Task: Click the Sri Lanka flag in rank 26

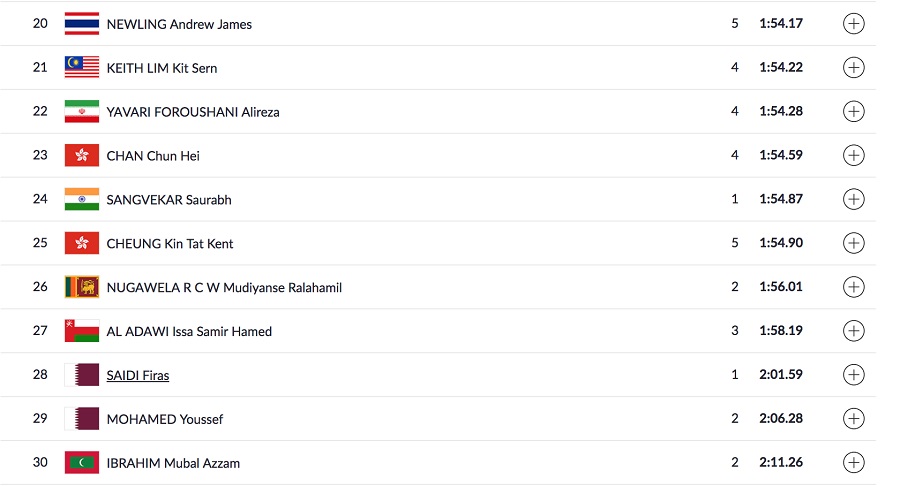Action: [82, 287]
